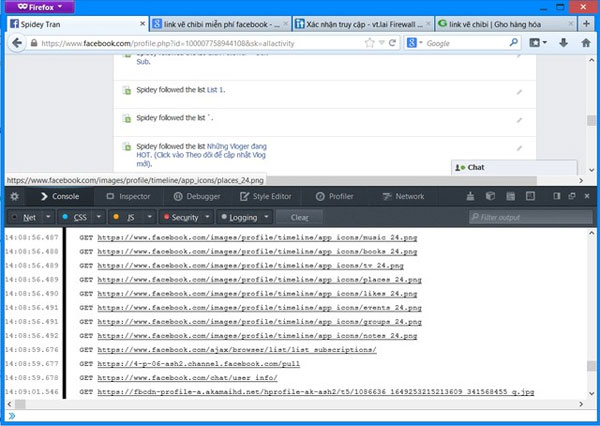Close the Spidey Tran tab
The height and width of the screenshot is (426, 600).
point(142,24)
